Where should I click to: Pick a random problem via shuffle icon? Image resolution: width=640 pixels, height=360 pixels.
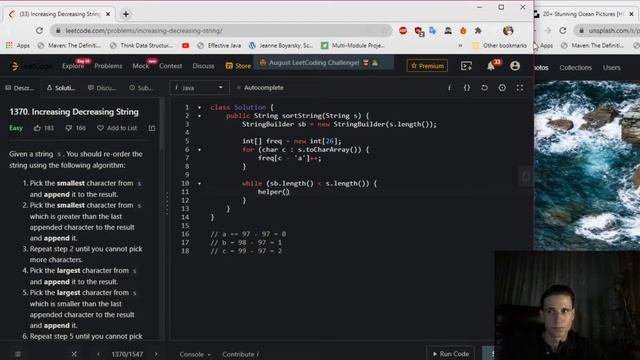pyautogui.click(x=74, y=354)
